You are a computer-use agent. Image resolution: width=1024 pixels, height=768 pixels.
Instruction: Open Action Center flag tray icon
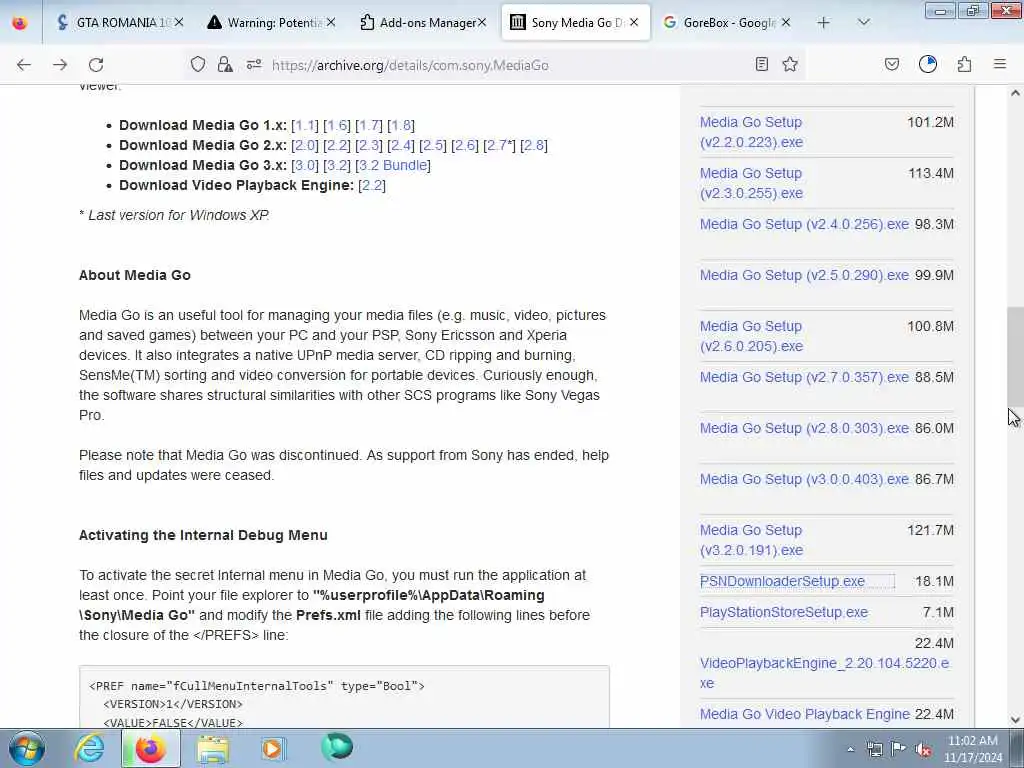pos(899,749)
